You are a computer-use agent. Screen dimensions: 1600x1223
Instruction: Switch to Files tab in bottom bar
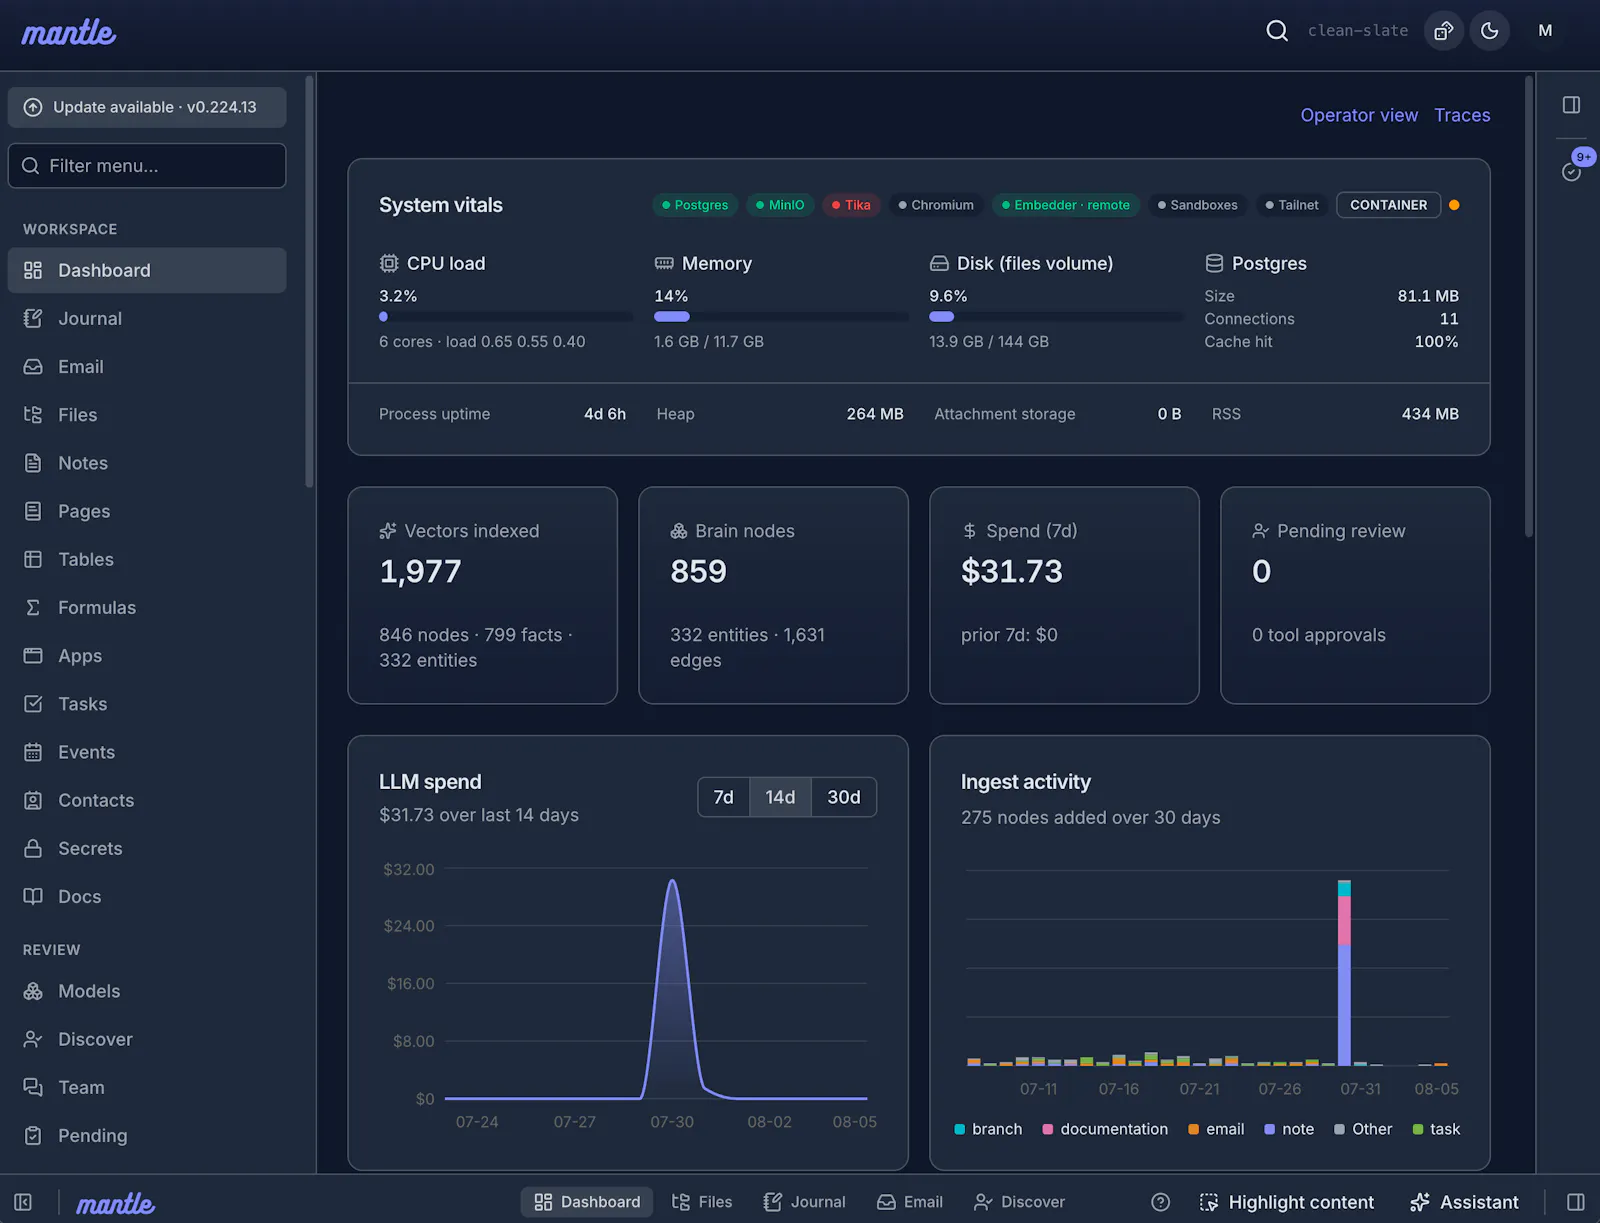click(x=702, y=1202)
